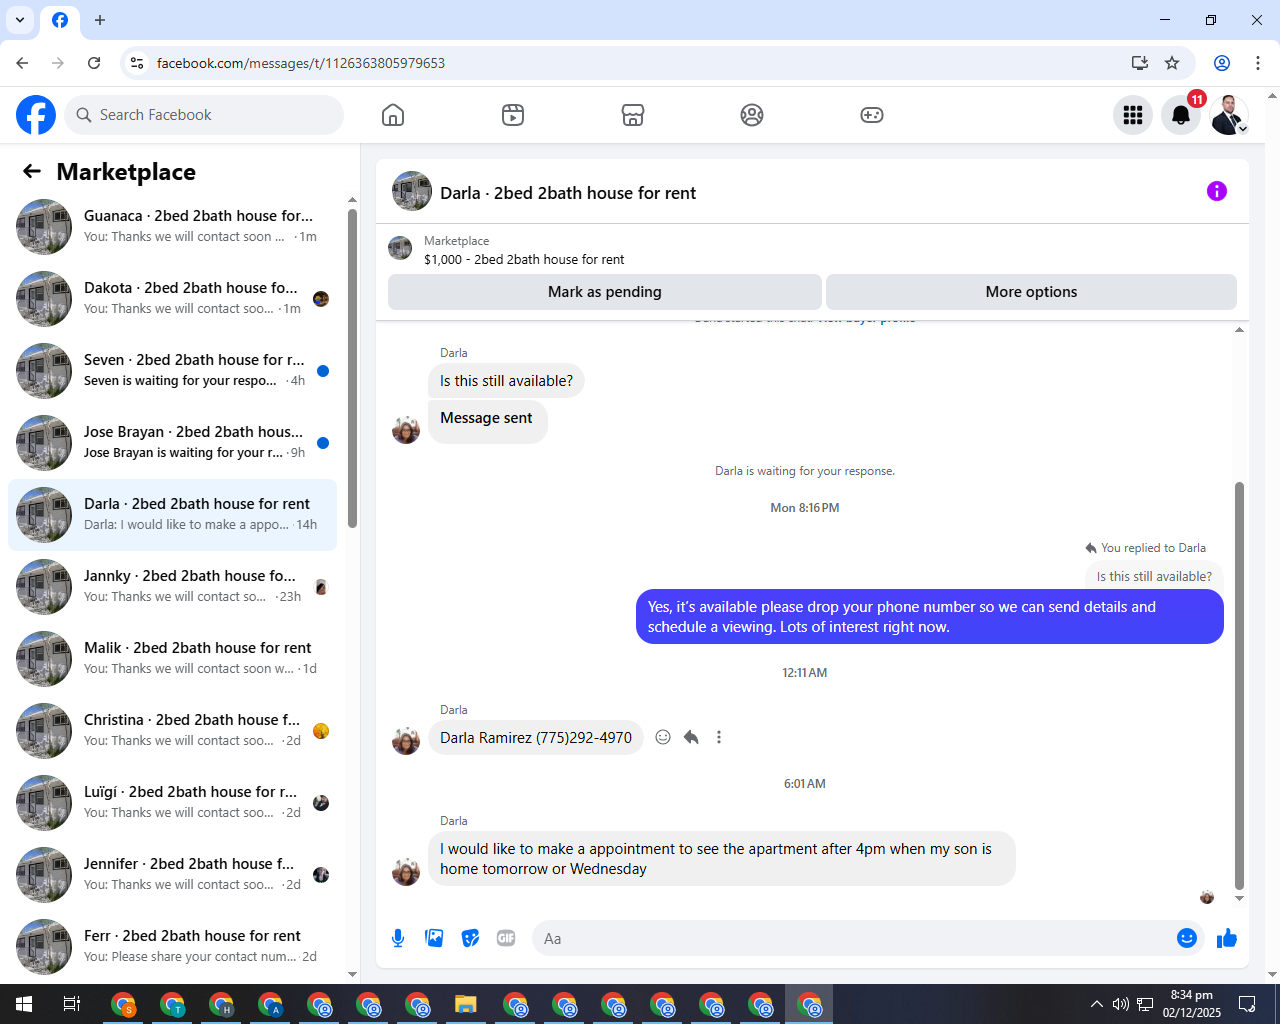Open the Facebook logo home link
Viewport: 1280px width, 1024px height.
coord(36,115)
